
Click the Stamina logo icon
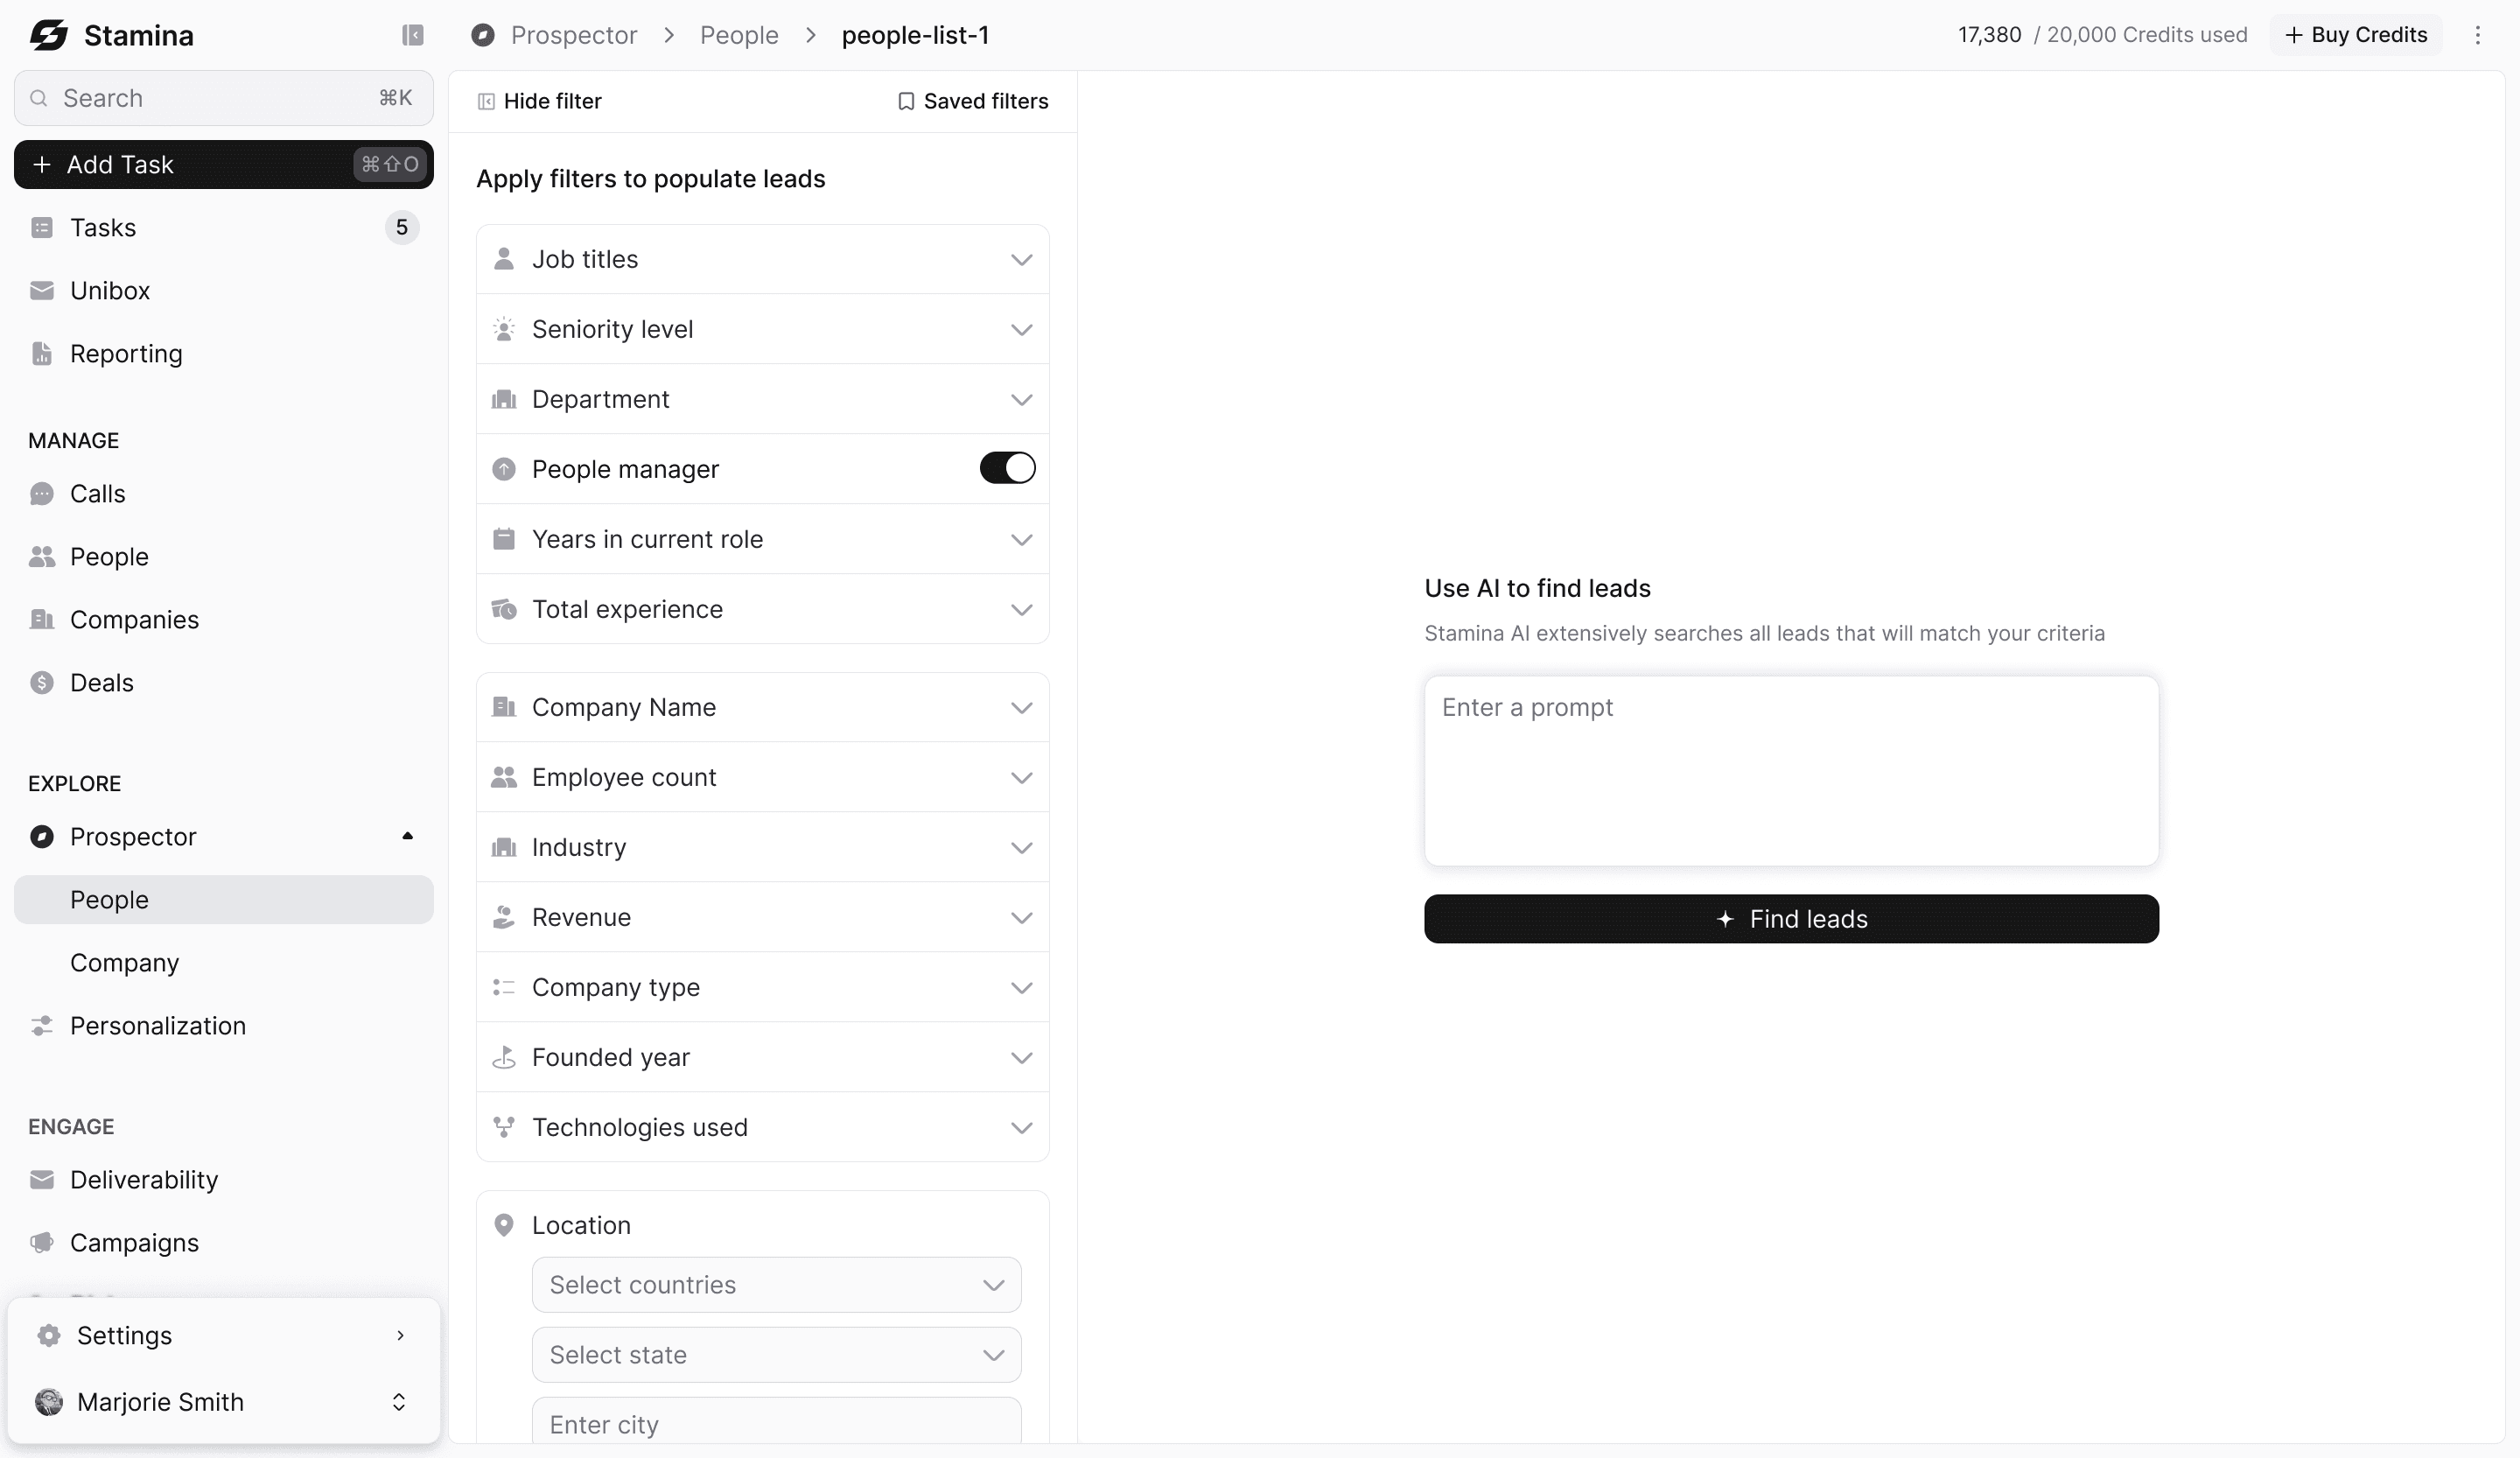[x=48, y=35]
